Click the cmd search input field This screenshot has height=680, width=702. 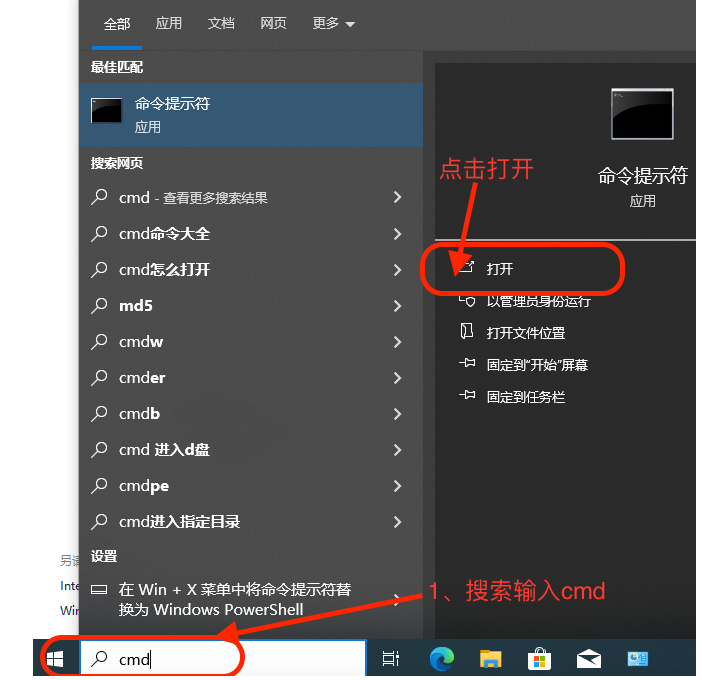[x=223, y=658]
